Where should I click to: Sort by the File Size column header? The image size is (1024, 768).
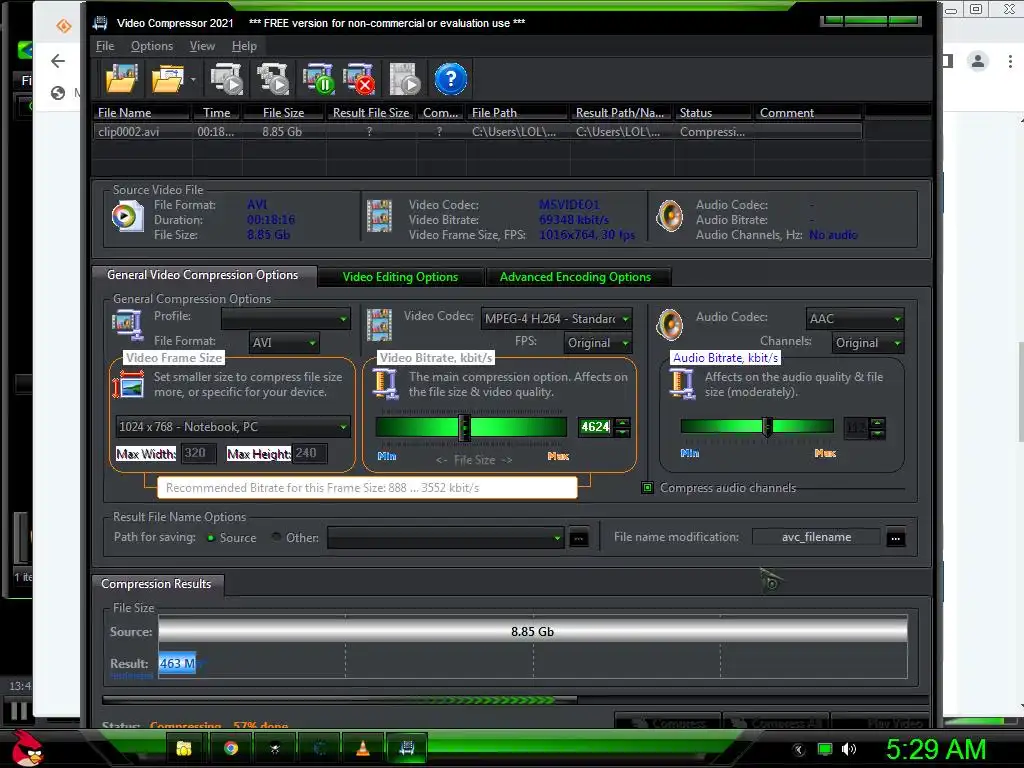point(283,112)
